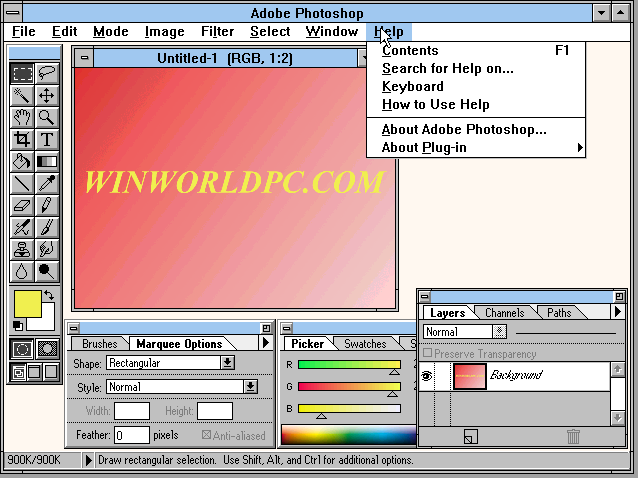The image size is (638, 478).
Task: Click the yellow foreground color swatch
Action: pos(28,304)
